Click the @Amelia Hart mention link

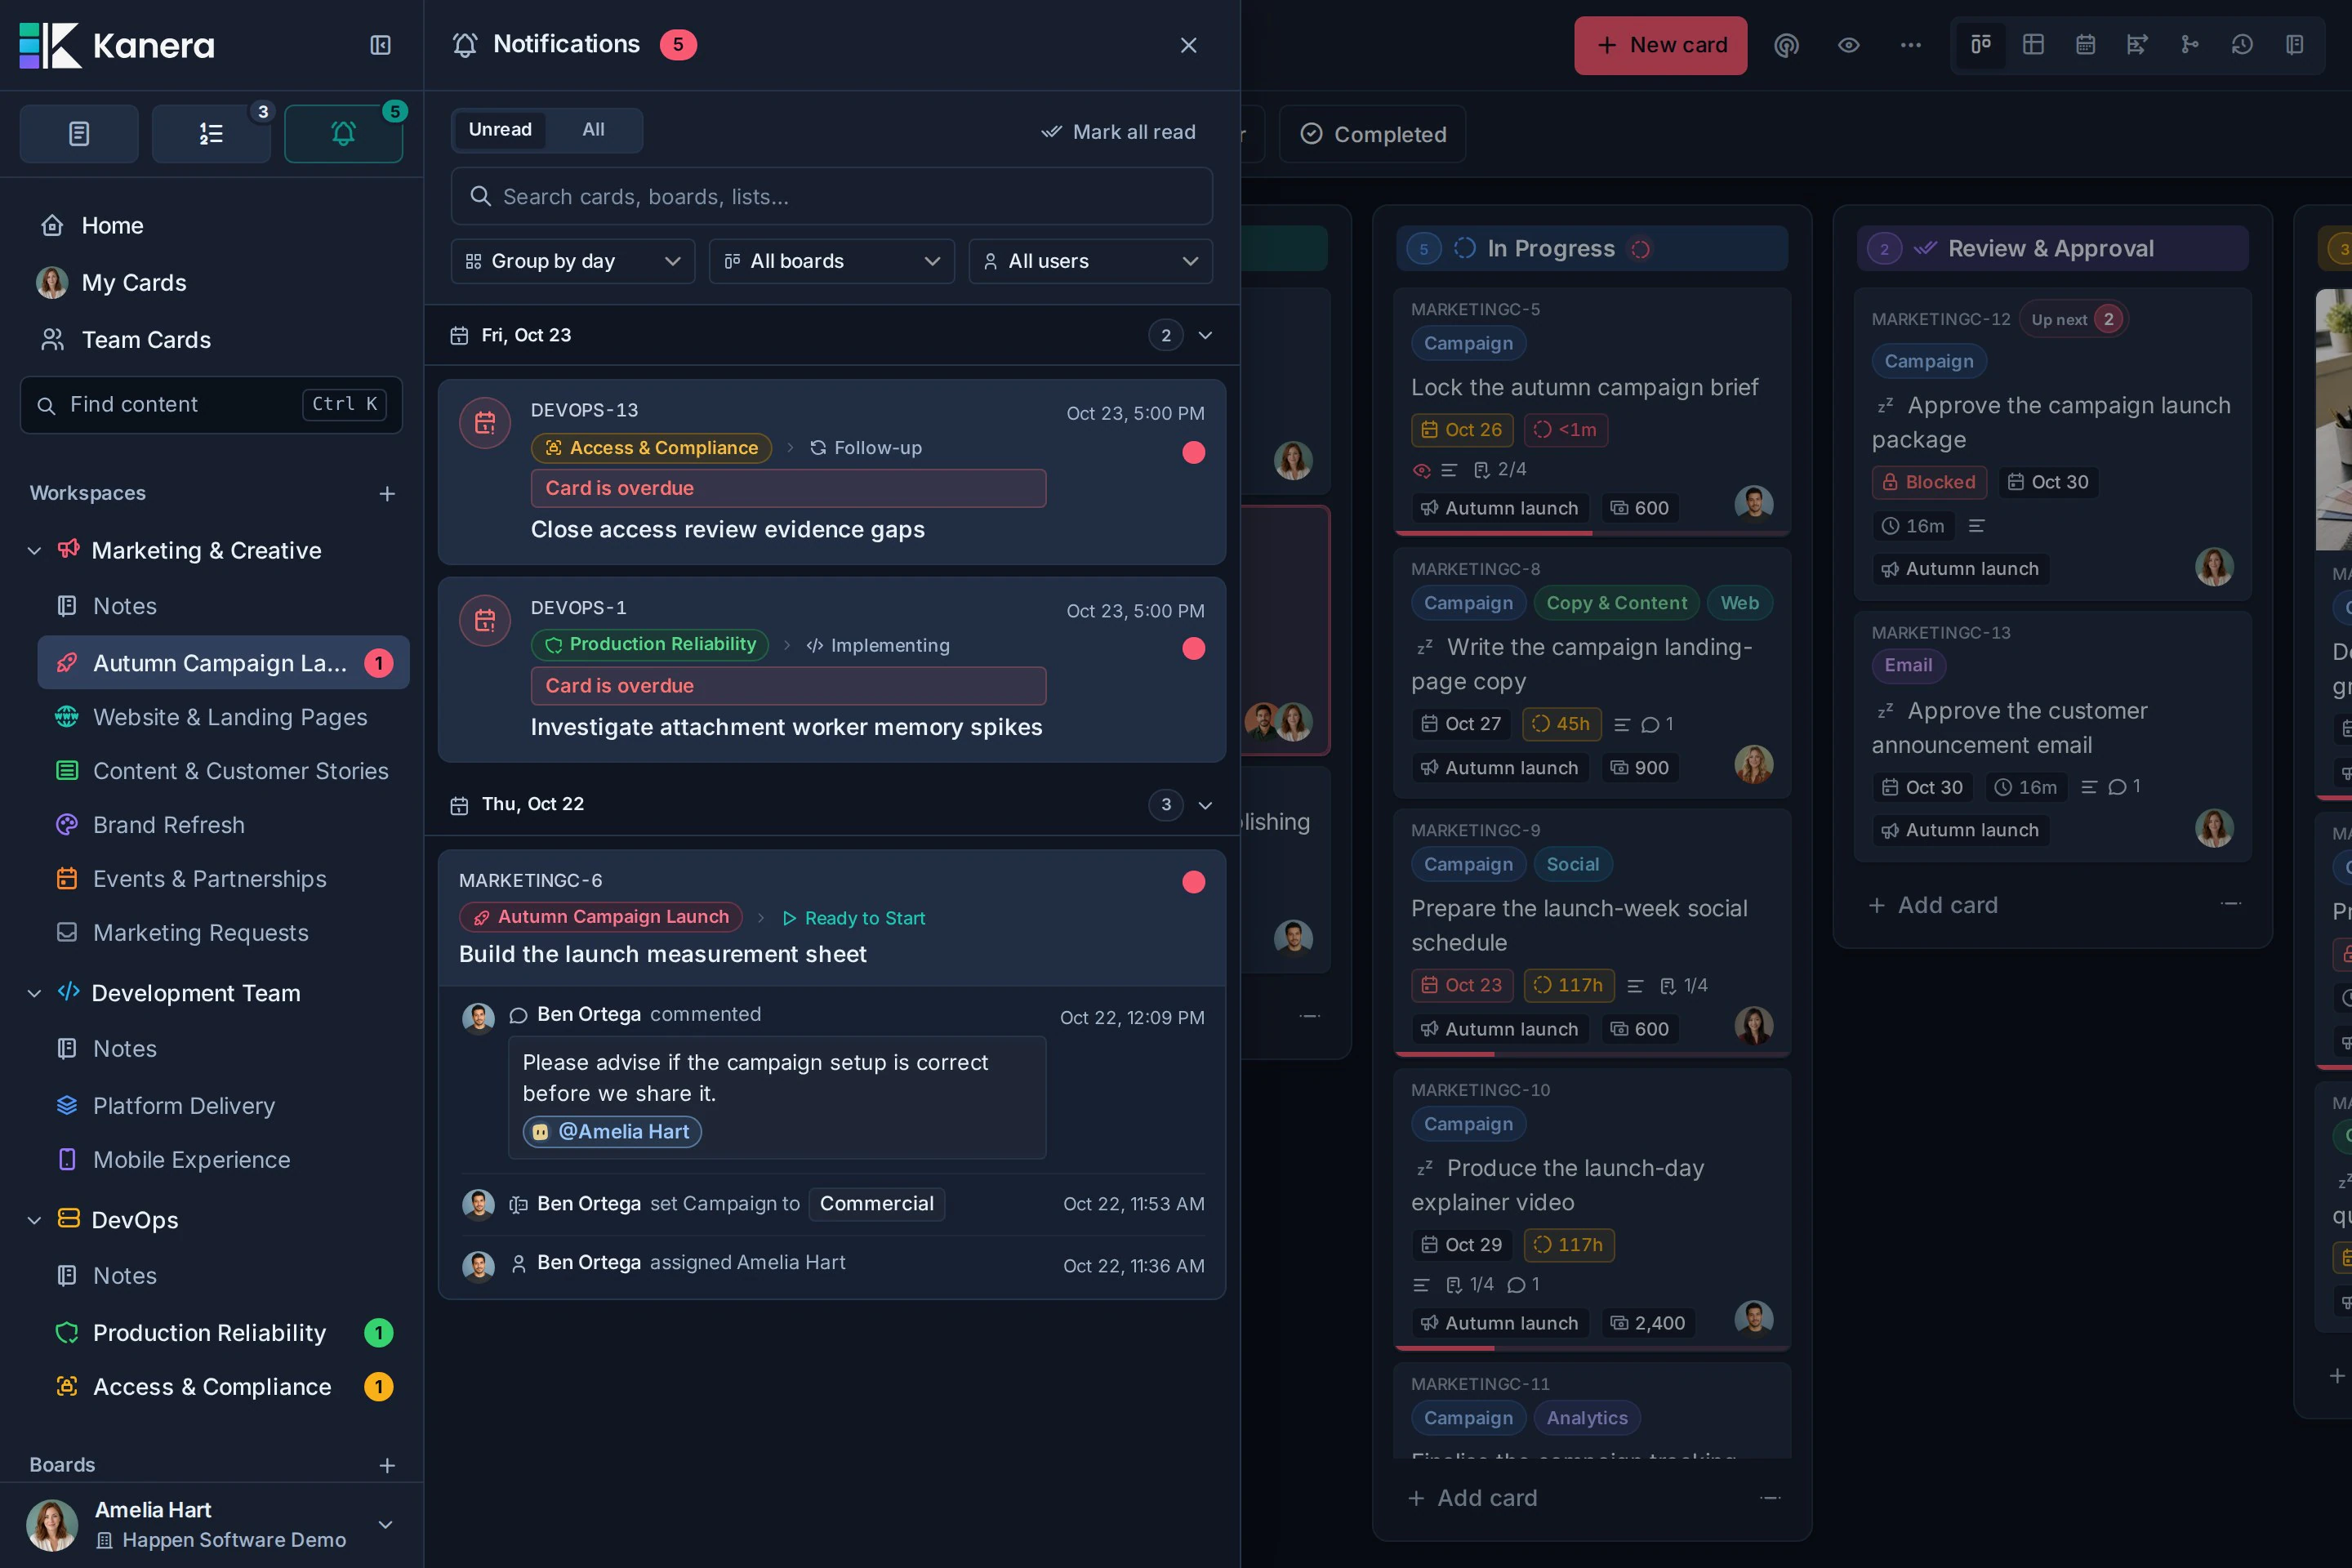(612, 1132)
